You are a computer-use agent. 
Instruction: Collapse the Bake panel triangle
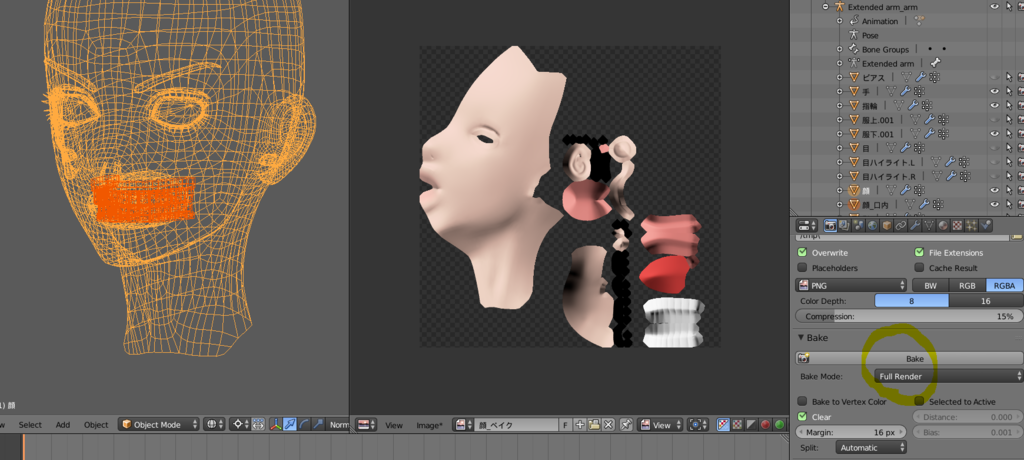coord(801,338)
